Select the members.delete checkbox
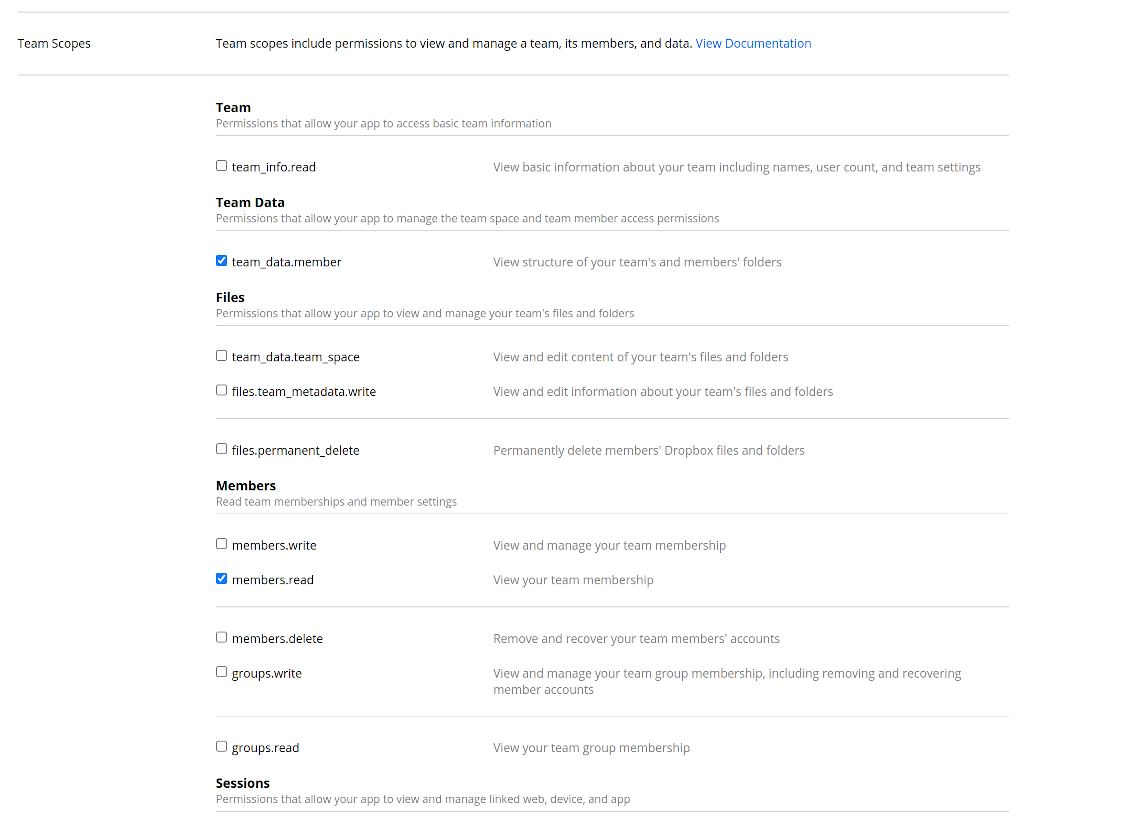Image resolution: width=1130 pixels, height=823 pixels. pyautogui.click(x=222, y=637)
